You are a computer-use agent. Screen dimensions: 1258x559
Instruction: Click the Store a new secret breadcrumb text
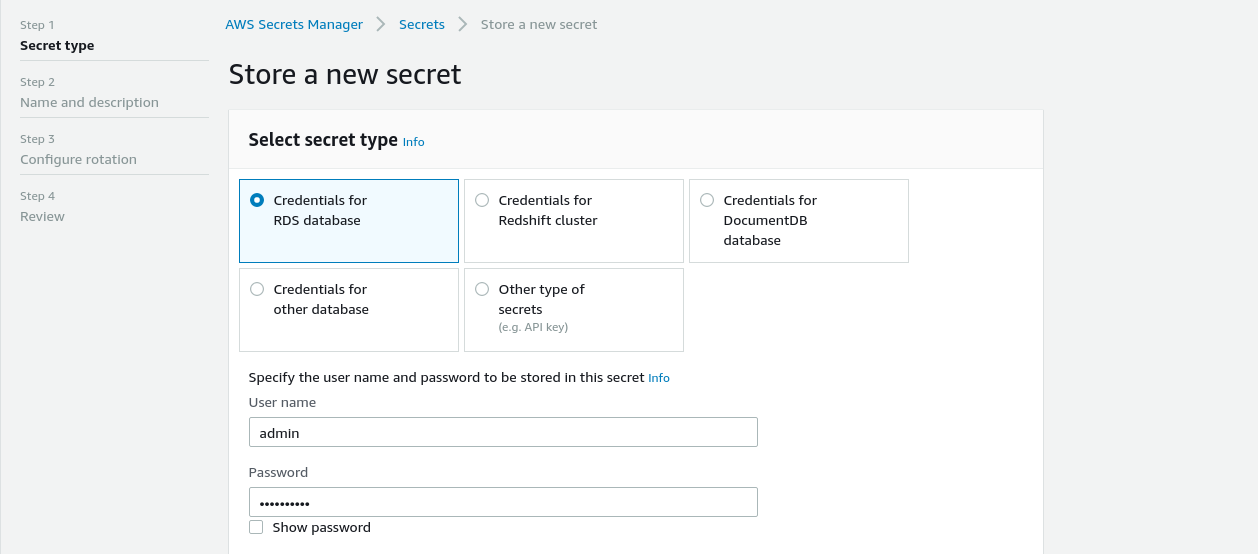tap(539, 24)
